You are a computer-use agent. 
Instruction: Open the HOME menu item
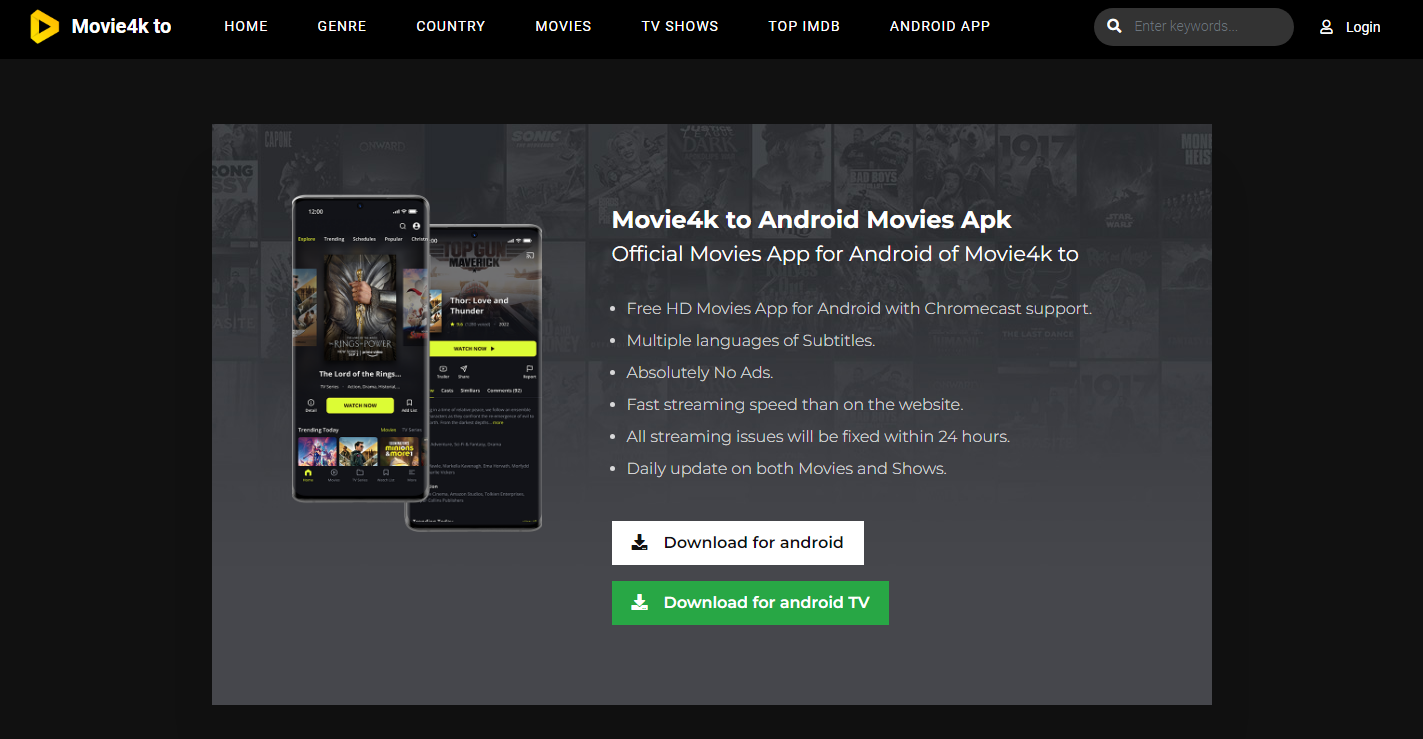(x=246, y=27)
